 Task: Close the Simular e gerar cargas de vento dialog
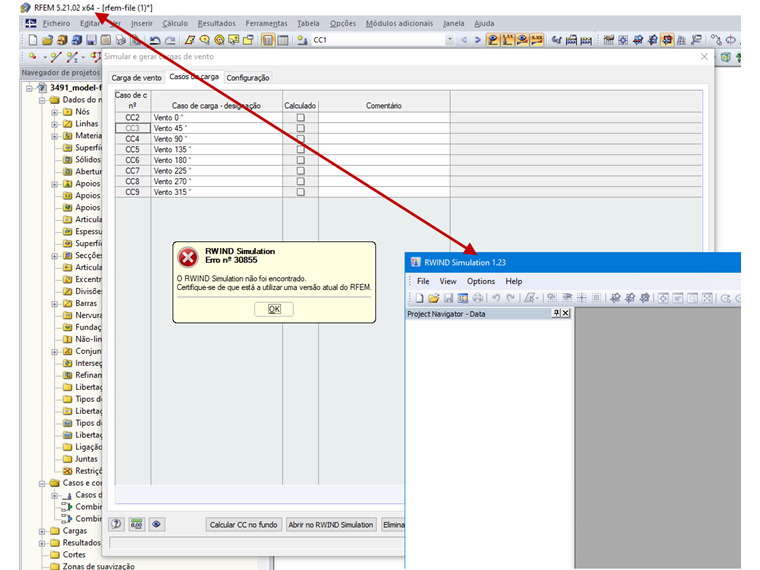coord(704,57)
